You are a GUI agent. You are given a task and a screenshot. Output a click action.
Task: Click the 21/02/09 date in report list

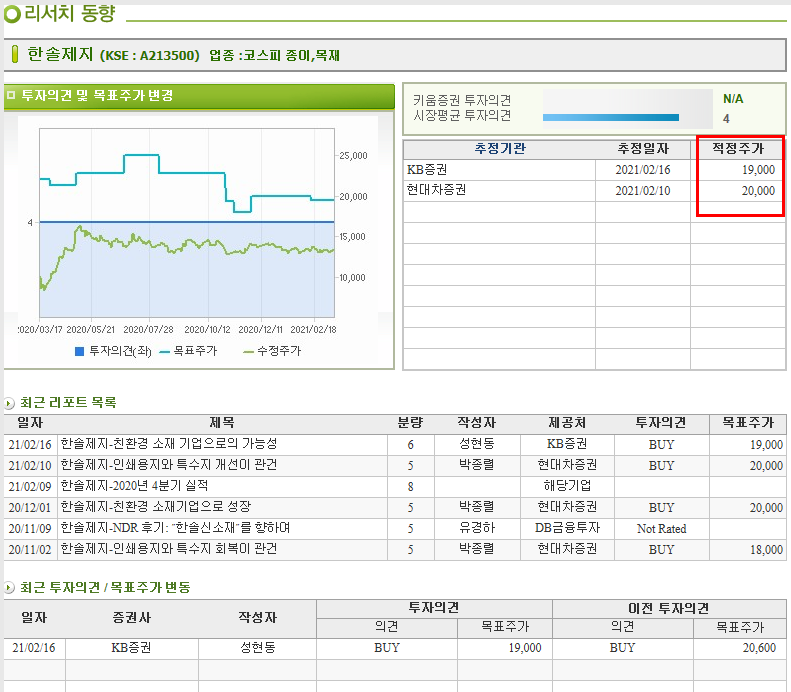click(x=30, y=487)
